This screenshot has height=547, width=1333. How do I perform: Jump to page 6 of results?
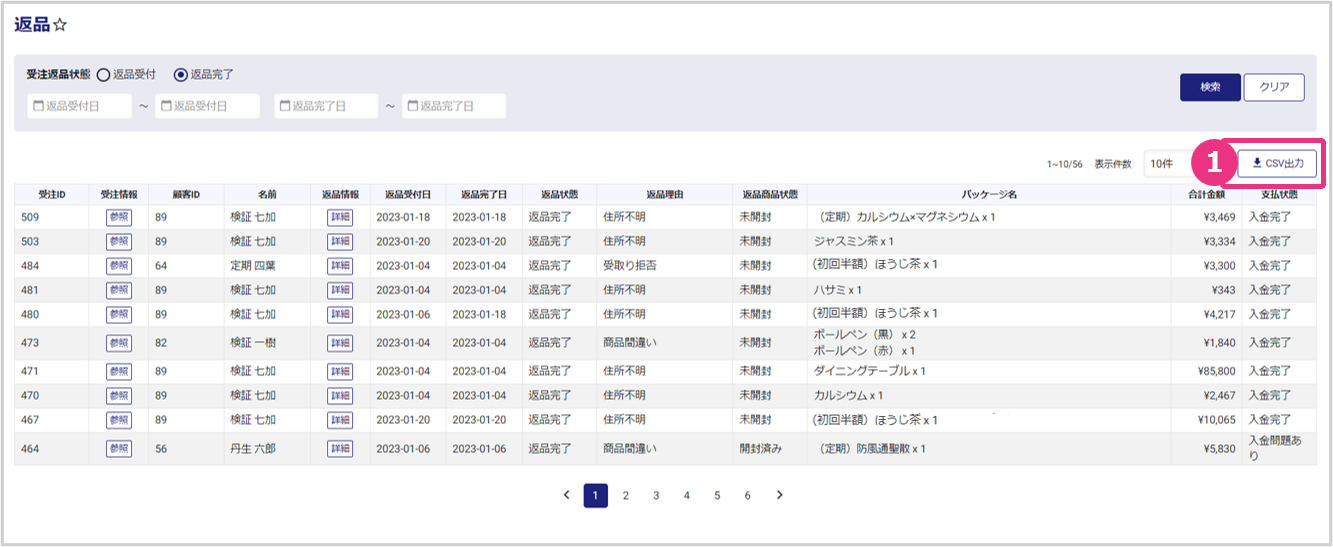coord(747,495)
